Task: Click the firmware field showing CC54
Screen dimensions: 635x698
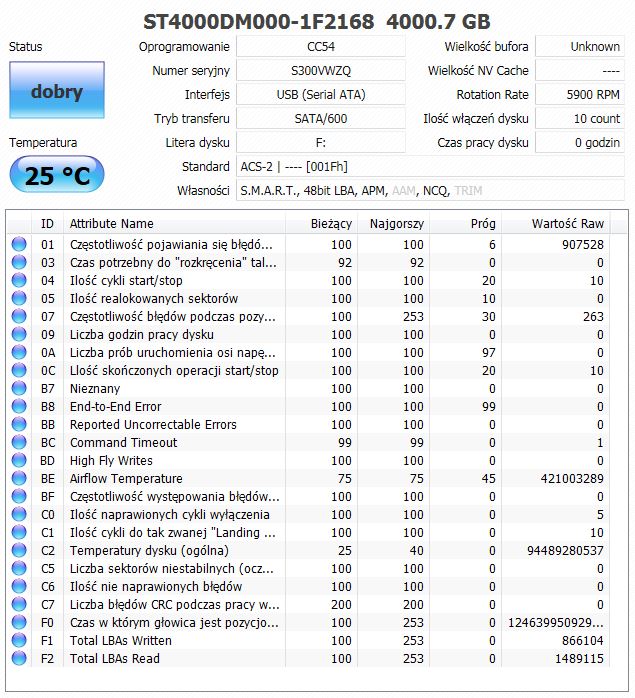Action: click(320, 46)
